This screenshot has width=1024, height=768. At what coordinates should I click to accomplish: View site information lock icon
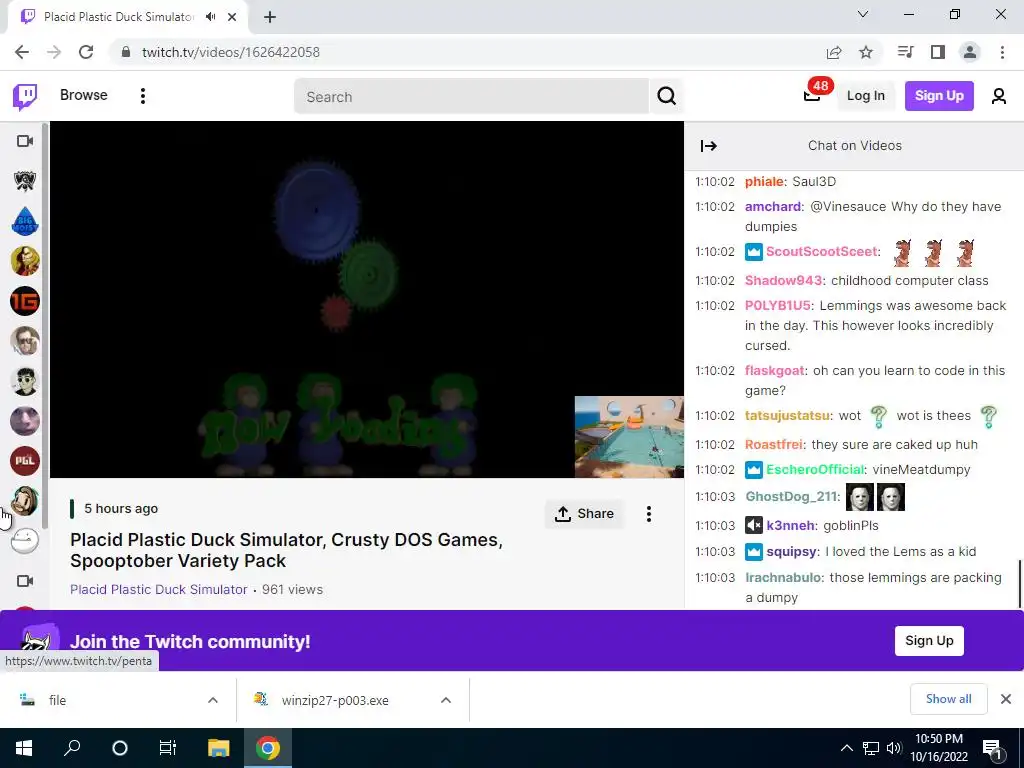click(126, 52)
